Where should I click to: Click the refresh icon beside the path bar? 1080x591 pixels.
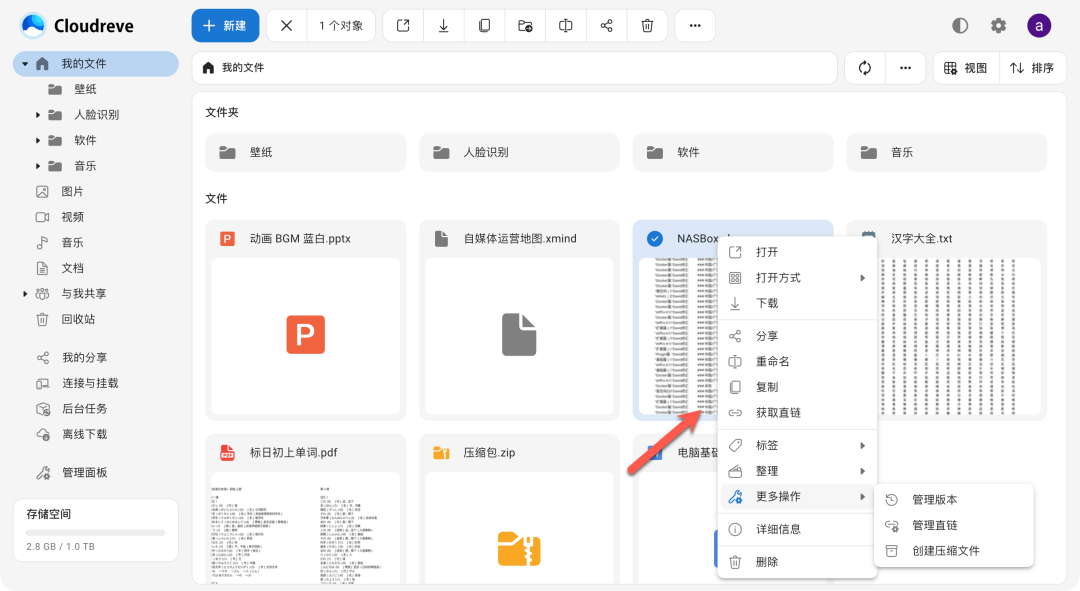tap(865, 68)
